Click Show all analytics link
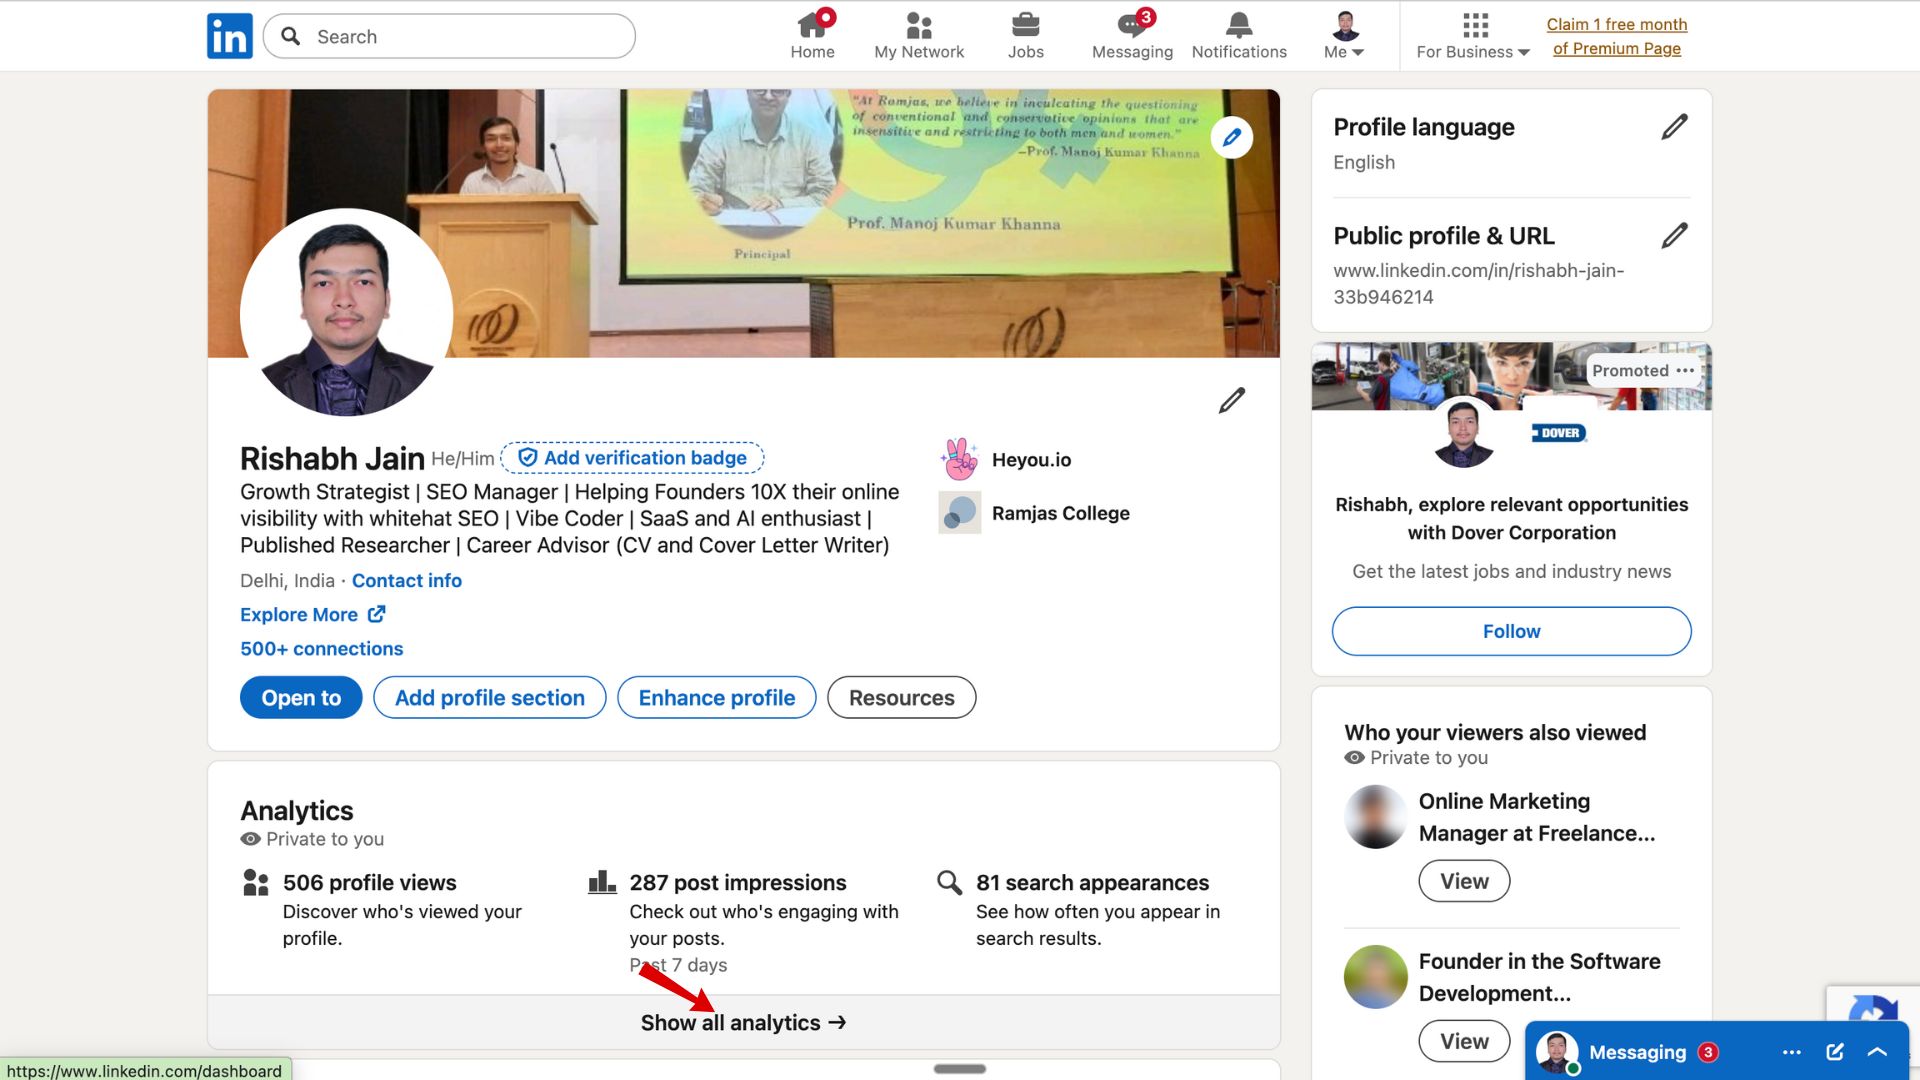The image size is (1920, 1080). point(743,1023)
